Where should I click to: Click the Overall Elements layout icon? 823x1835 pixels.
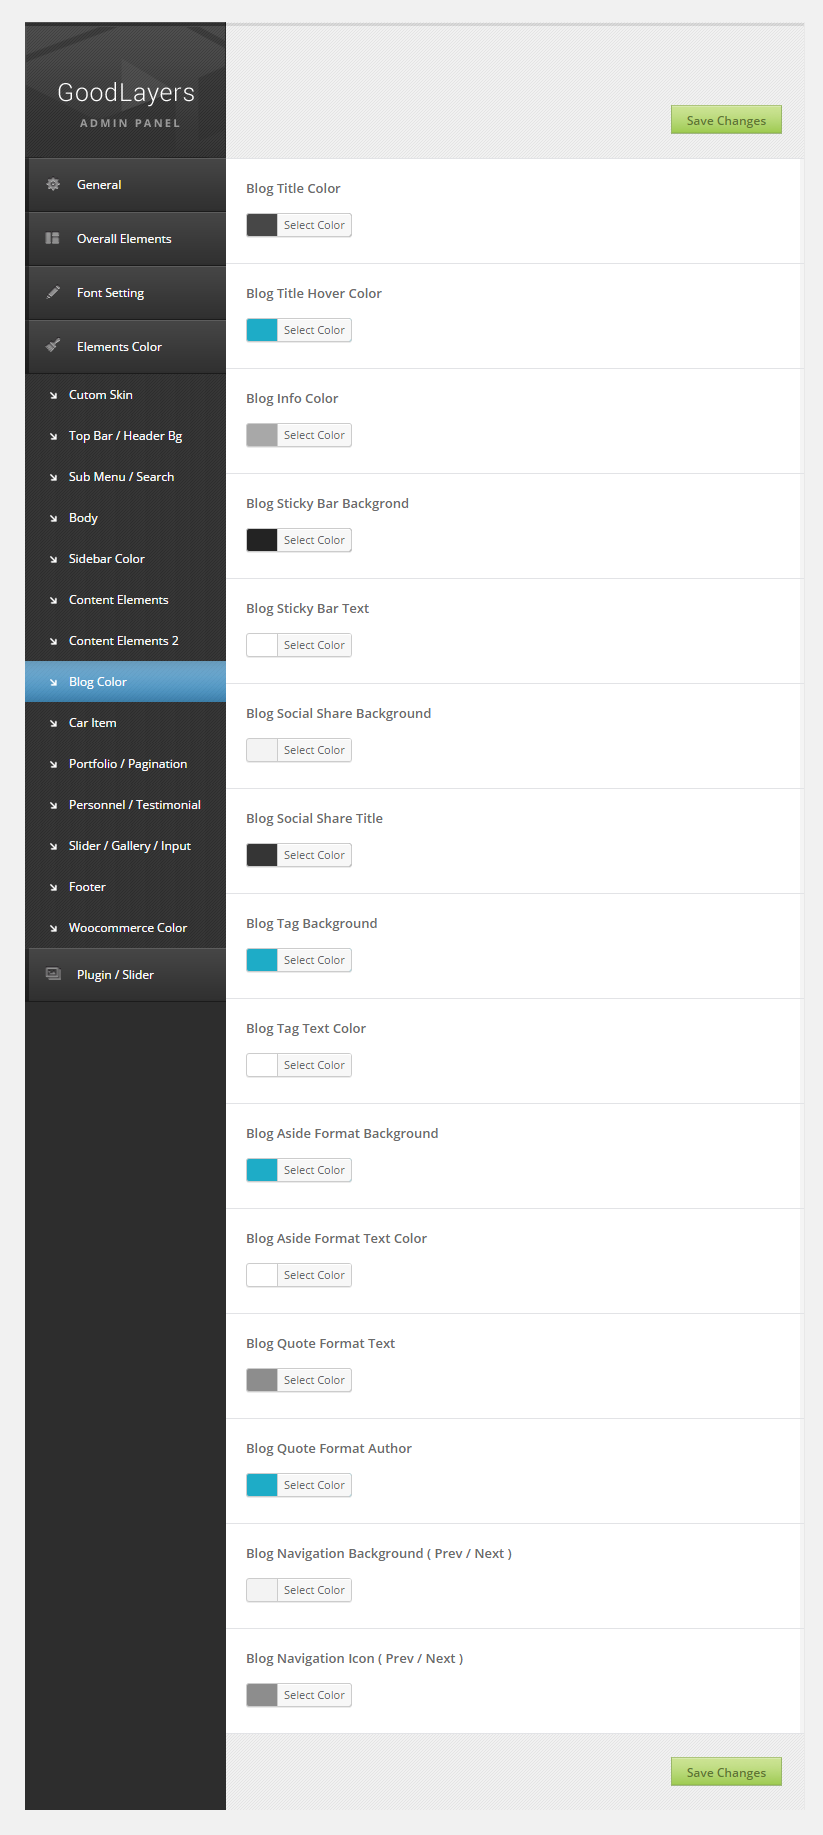[53, 239]
